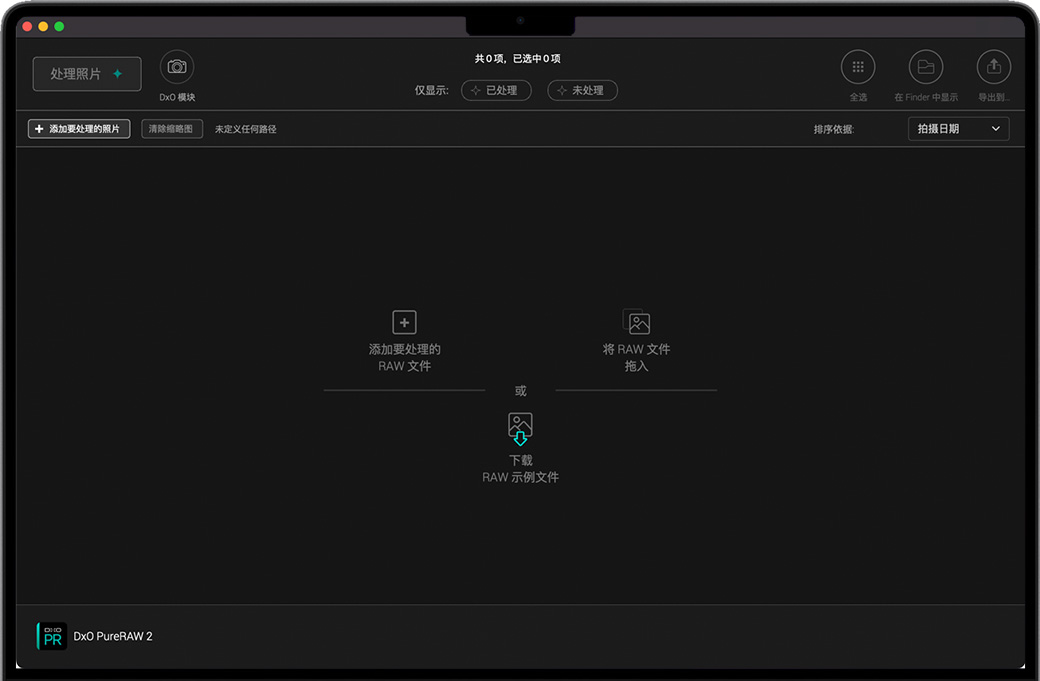Open the Export to (导出到) icon
This screenshot has width=1040, height=681.
993,67
